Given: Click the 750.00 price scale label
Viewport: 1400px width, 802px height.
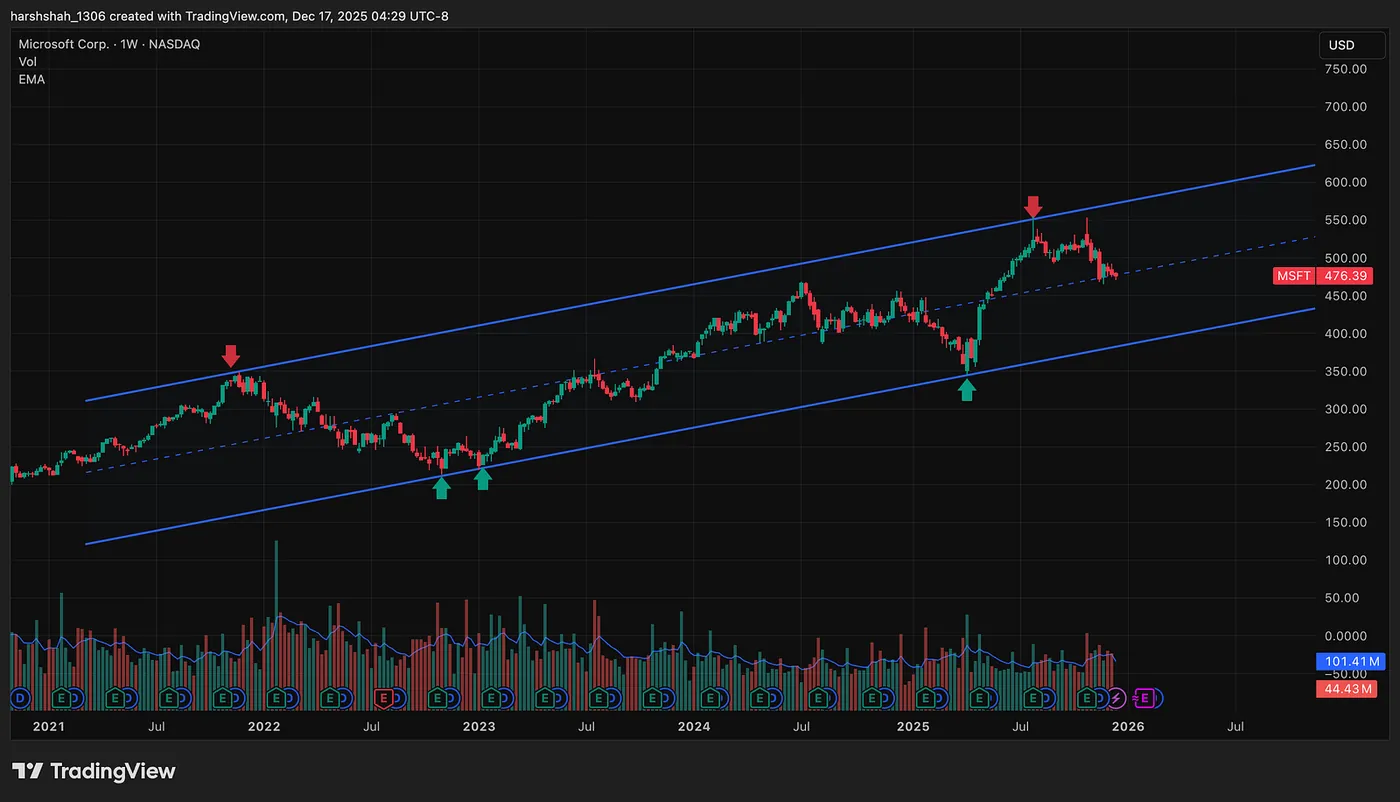Looking at the screenshot, I should click(1345, 69).
